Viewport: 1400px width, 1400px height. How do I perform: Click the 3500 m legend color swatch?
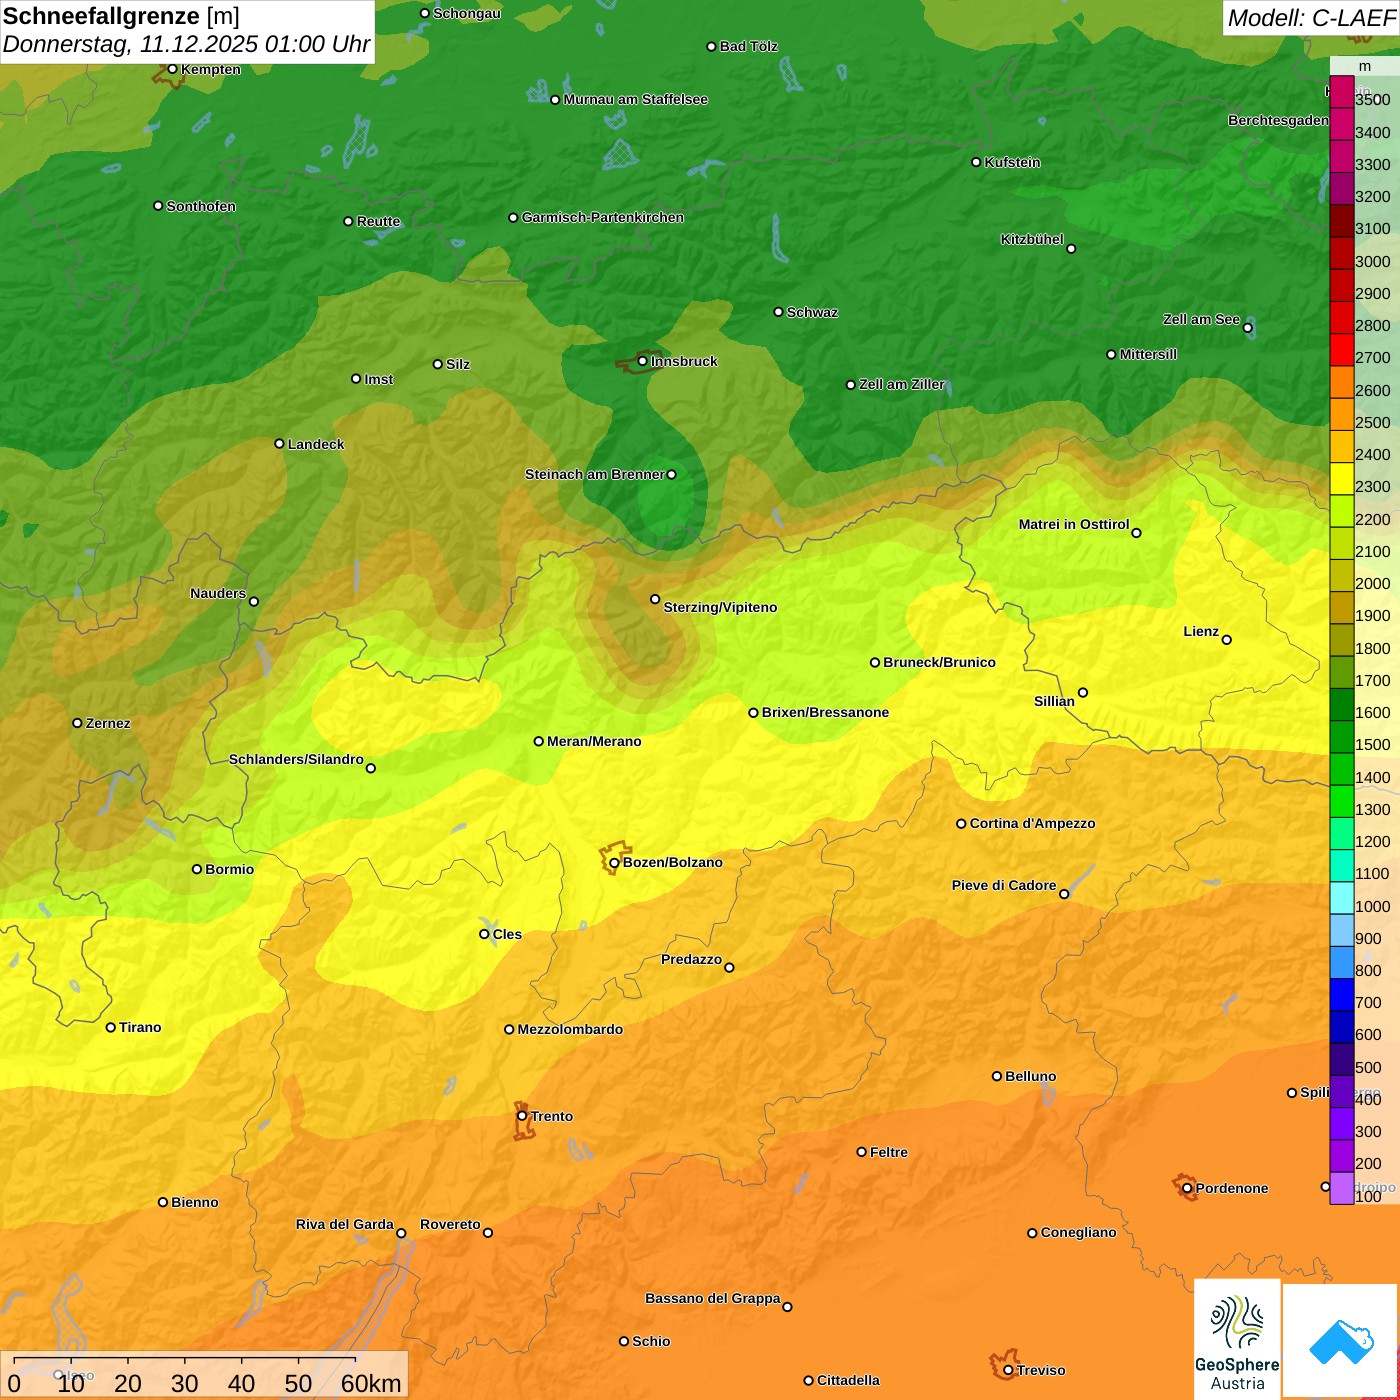pos(1341,92)
